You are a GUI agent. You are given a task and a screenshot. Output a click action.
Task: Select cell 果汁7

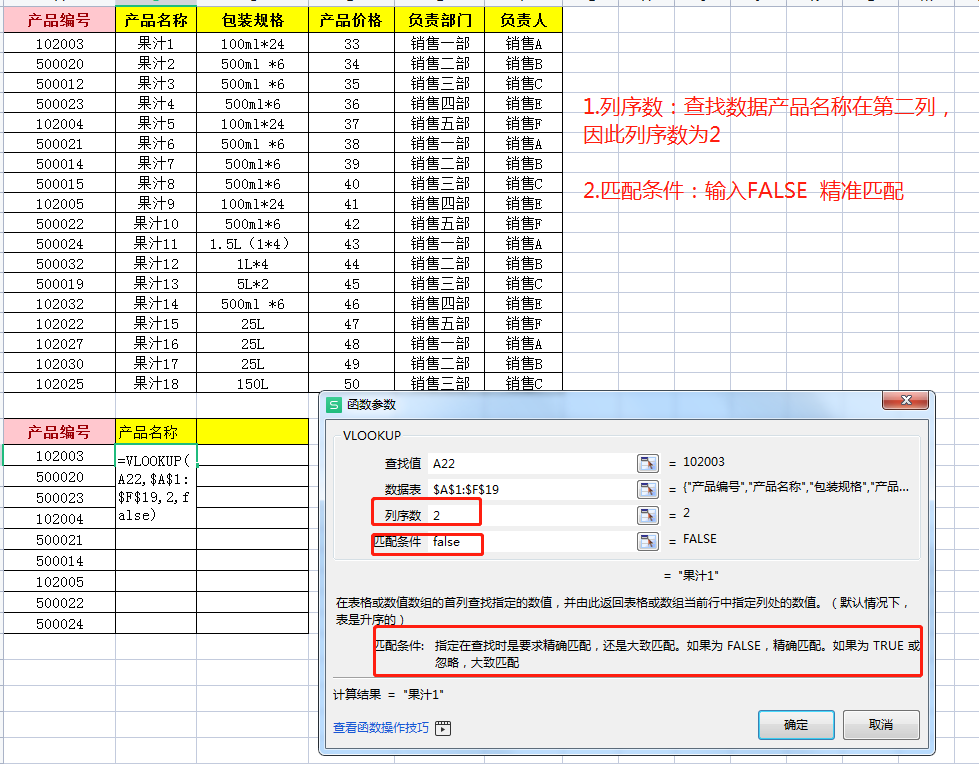(x=156, y=163)
